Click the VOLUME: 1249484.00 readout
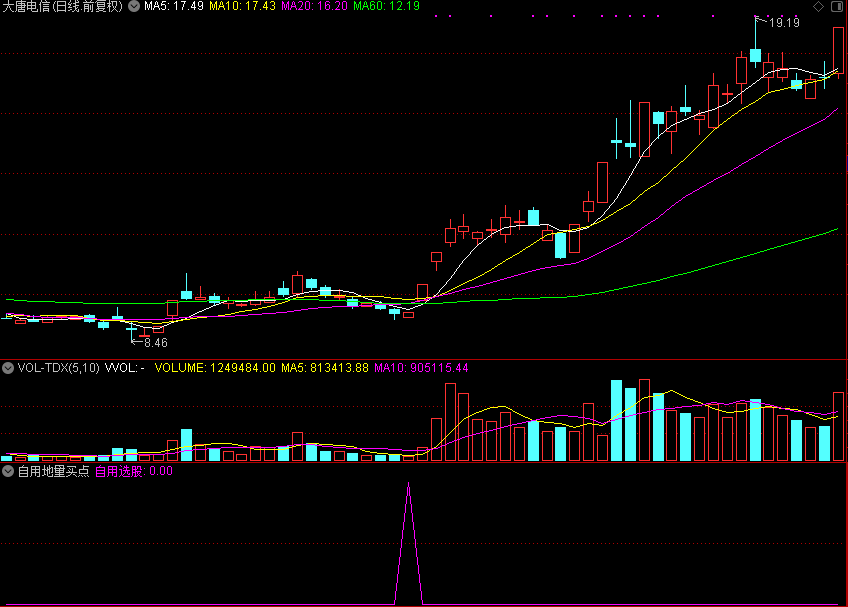Viewport: 848px width, 607px height. (x=215, y=368)
